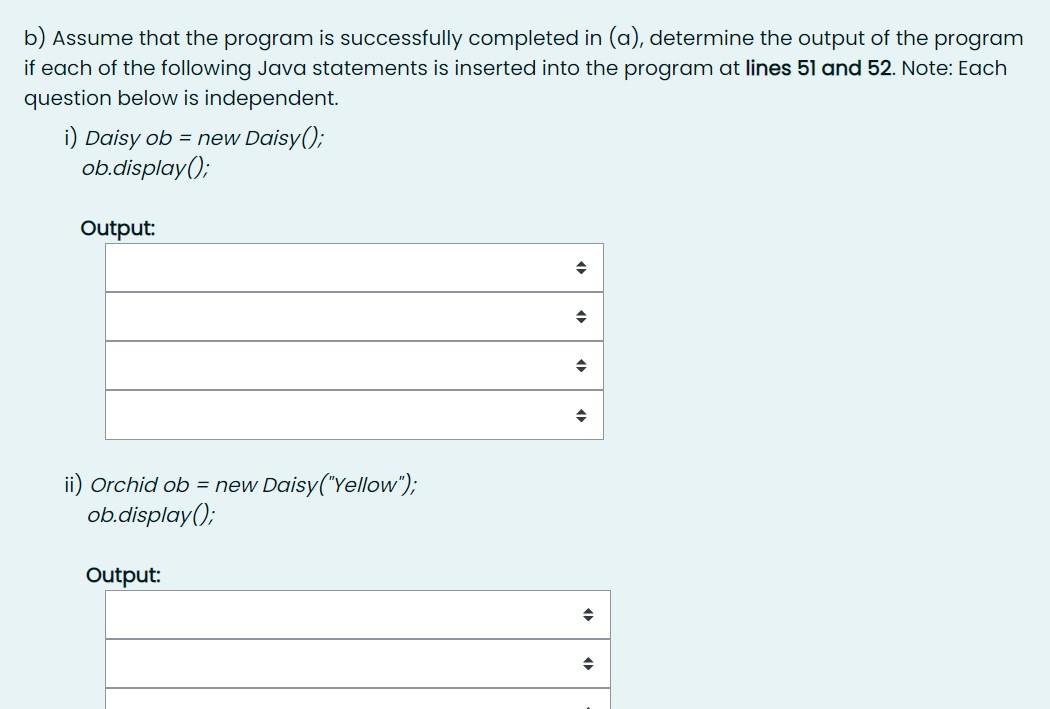Viewport: 1050px width, 709px height.
Task: Click the 'Output:' label under question i
Action: click(117, 228)
